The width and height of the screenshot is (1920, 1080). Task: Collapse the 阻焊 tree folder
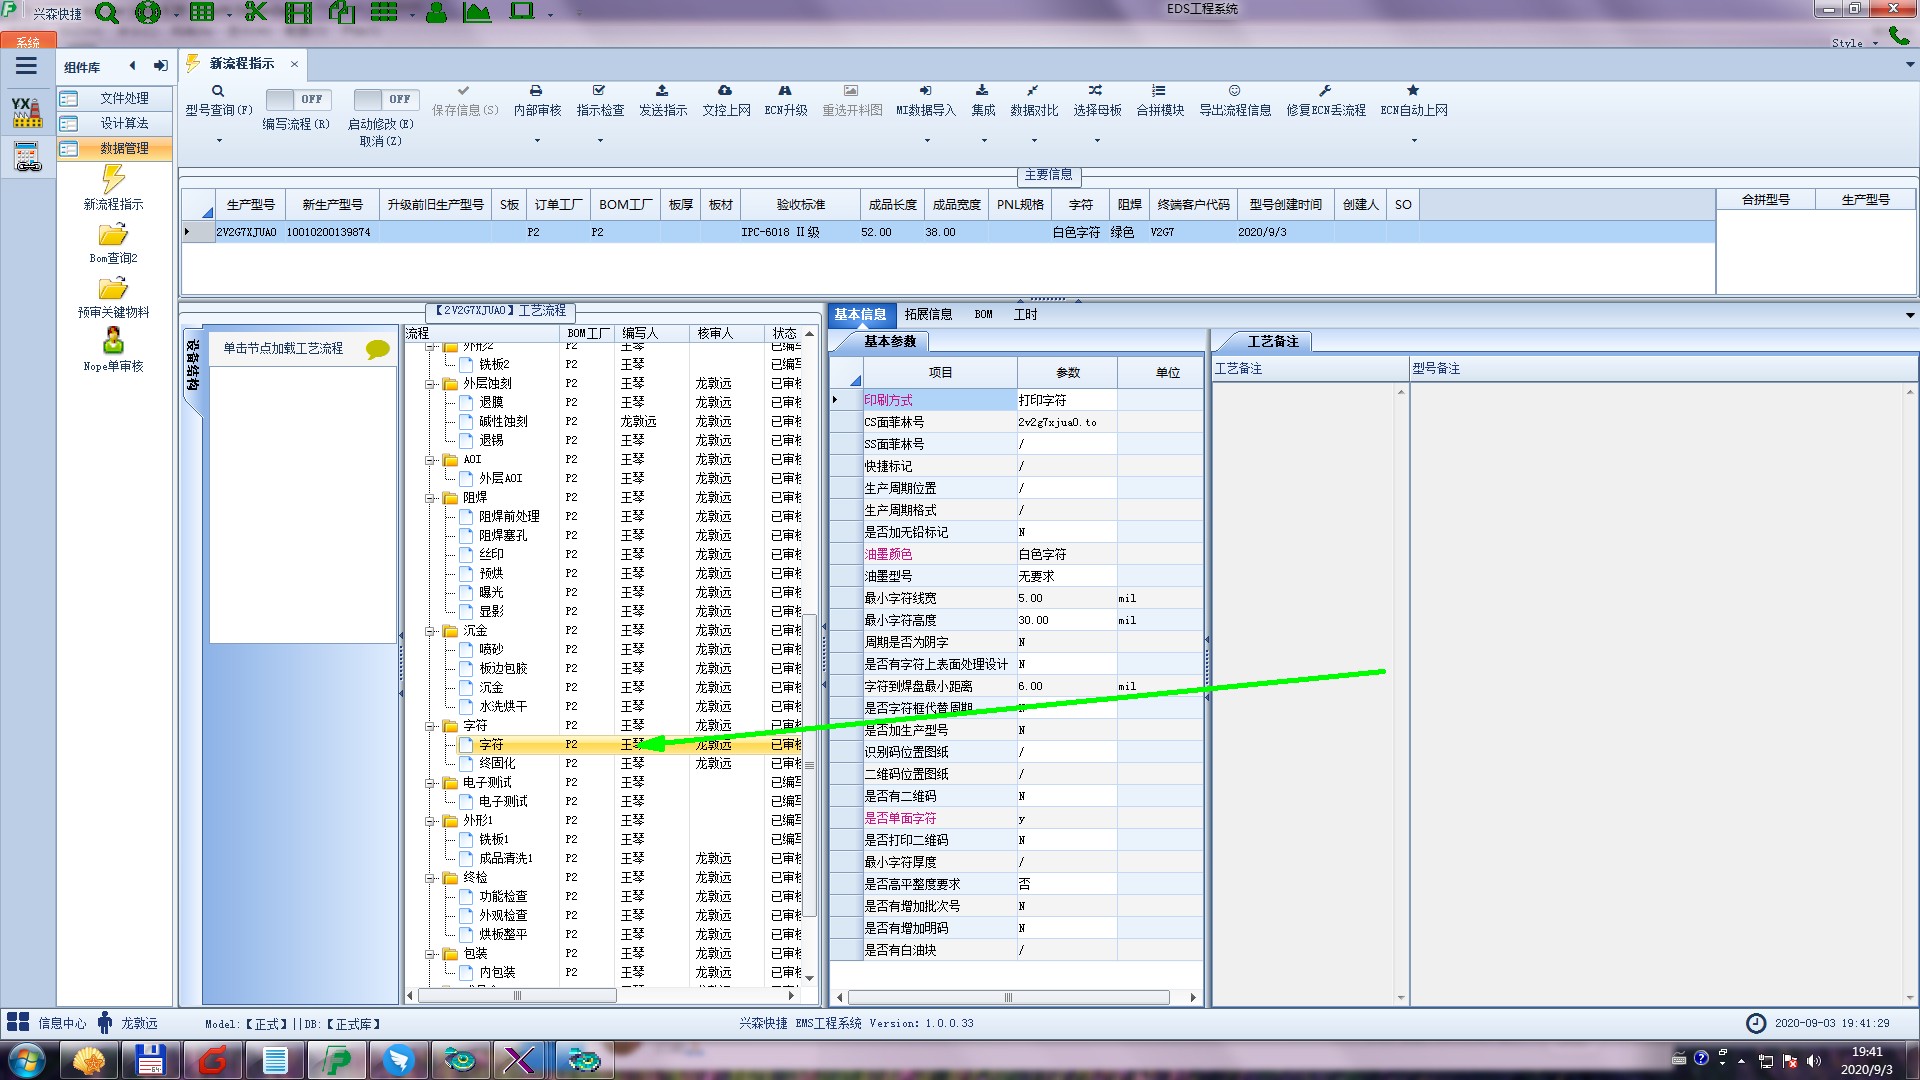pos(430,498)
